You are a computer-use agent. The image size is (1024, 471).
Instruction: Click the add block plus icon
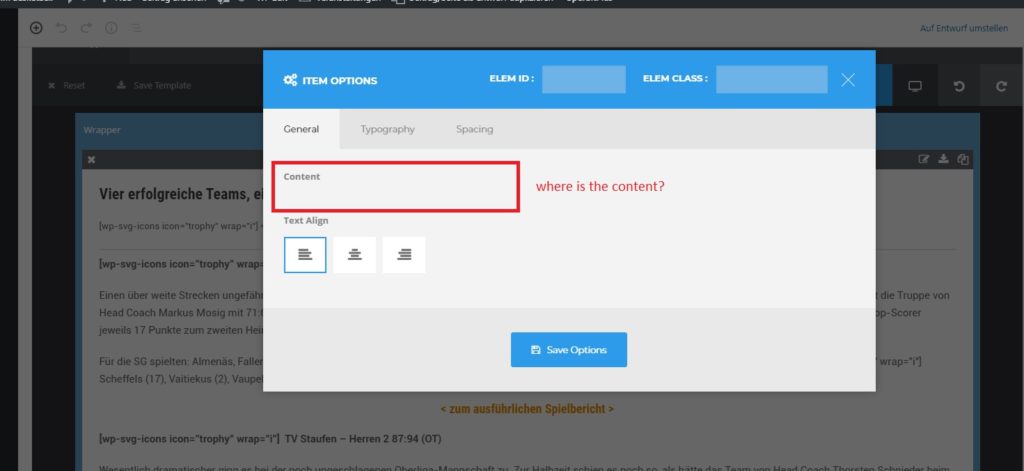coord(37,28)
